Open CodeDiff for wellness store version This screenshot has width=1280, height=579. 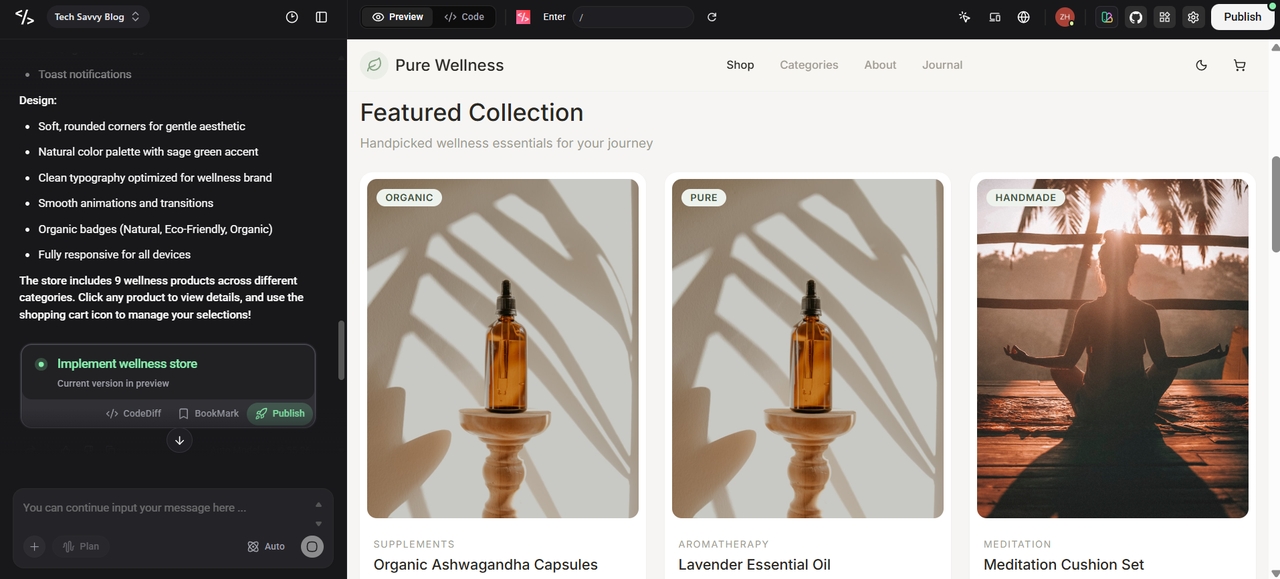[x=134, y=413]
